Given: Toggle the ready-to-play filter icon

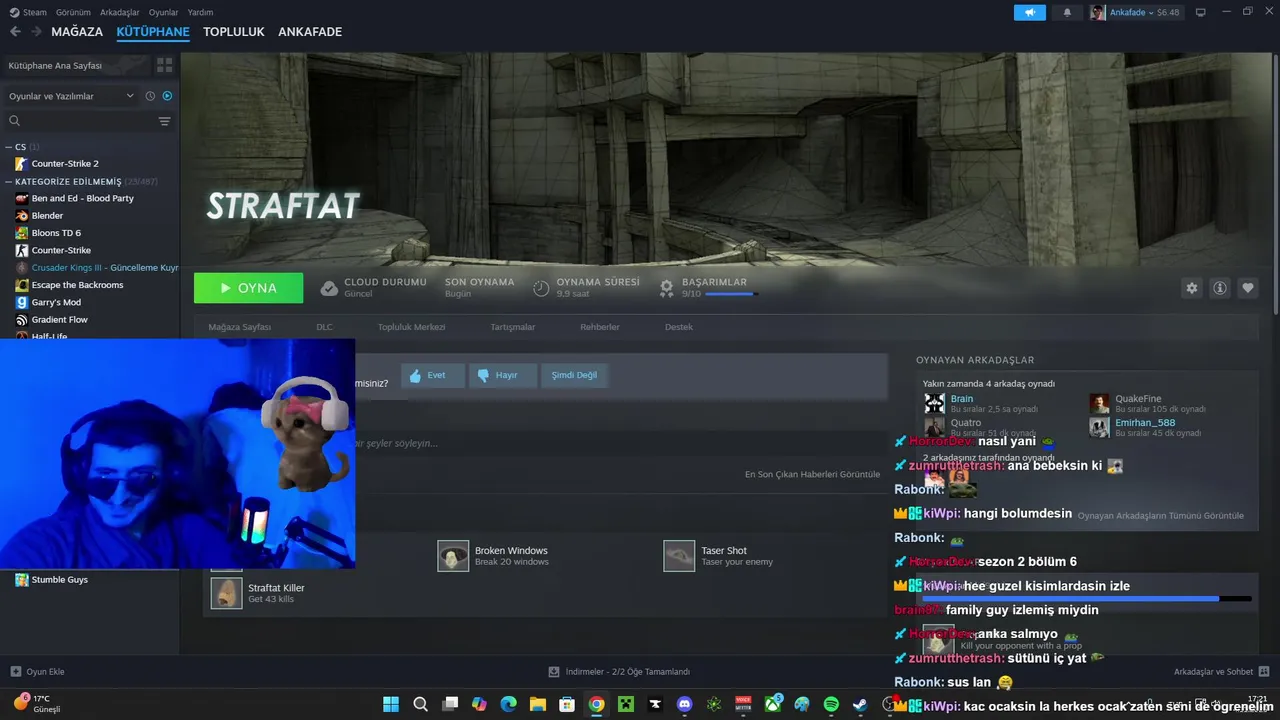Looking at the screenshot, I should [x=167, y=96].
